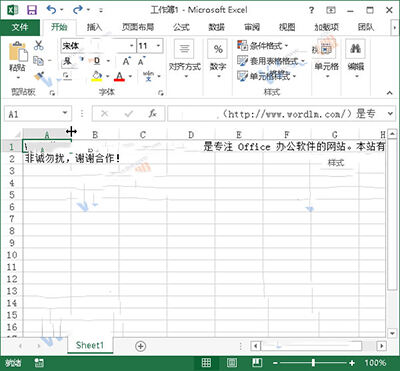Open the clipboard group dialog launcher
Image resolution: width=400 pixels, height=371 pixels.
click(52, 93)
